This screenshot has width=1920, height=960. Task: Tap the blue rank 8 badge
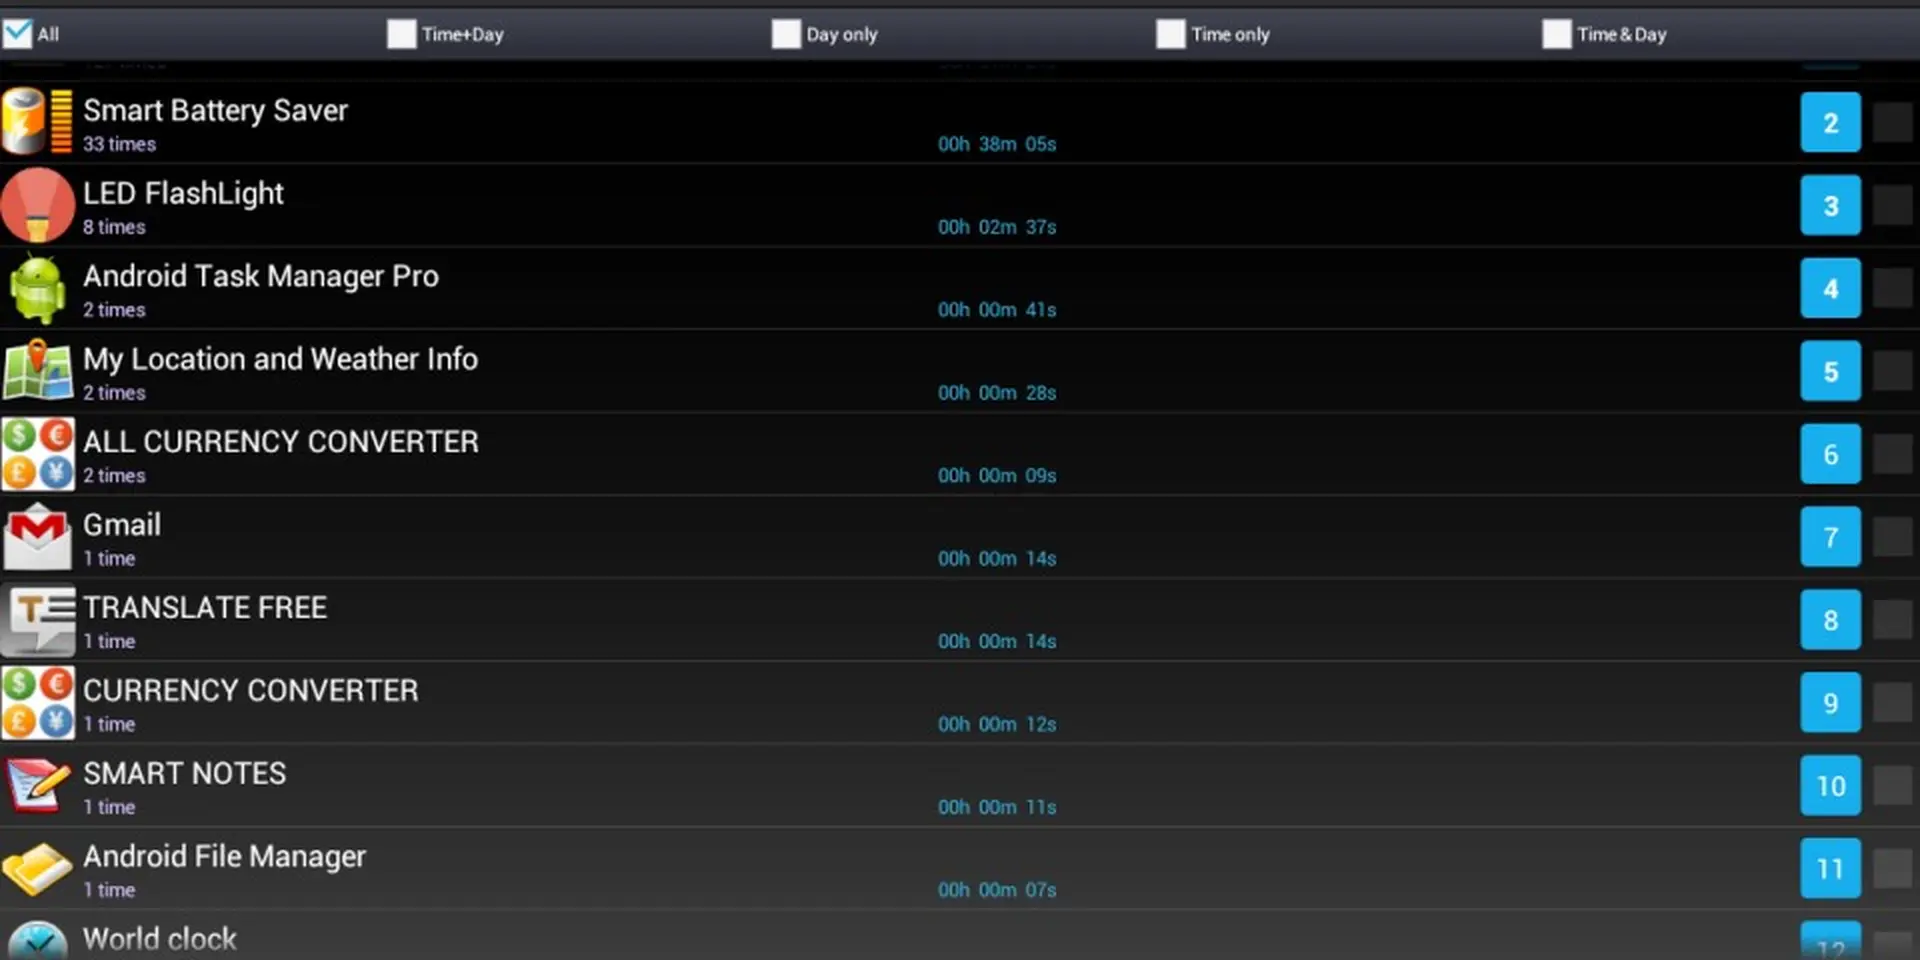point(1830,620)
